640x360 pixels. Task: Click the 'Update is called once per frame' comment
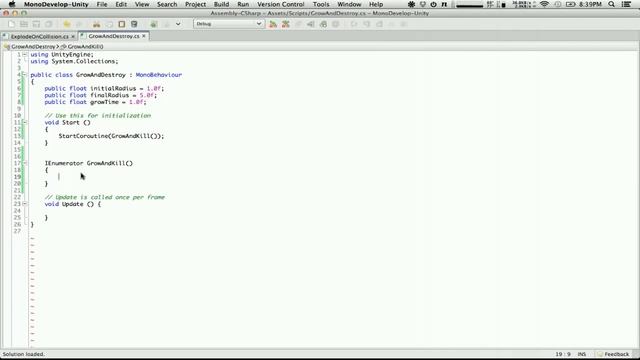[x=104, y=197]
